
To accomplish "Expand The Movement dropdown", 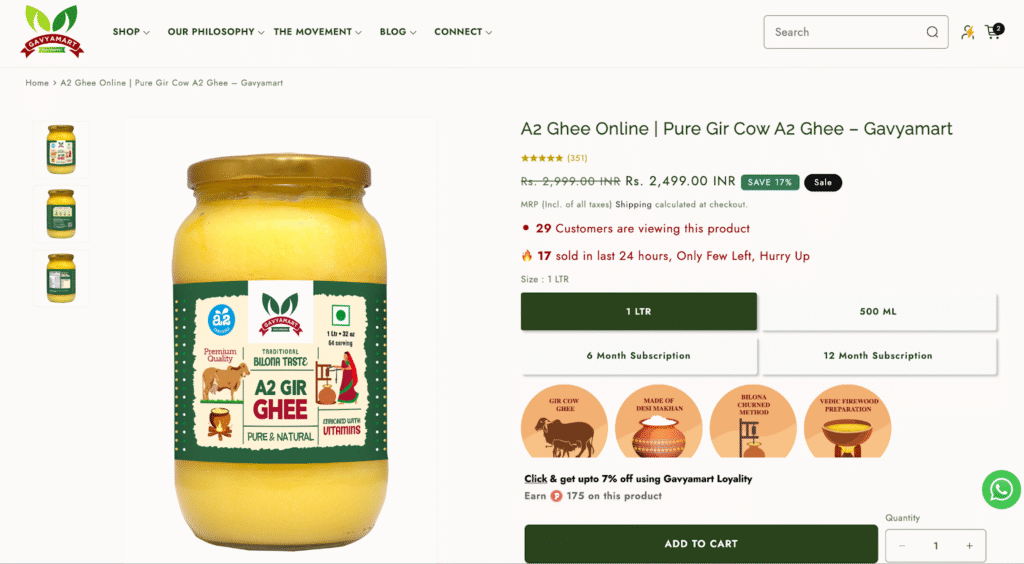I will tap(317, 32).
